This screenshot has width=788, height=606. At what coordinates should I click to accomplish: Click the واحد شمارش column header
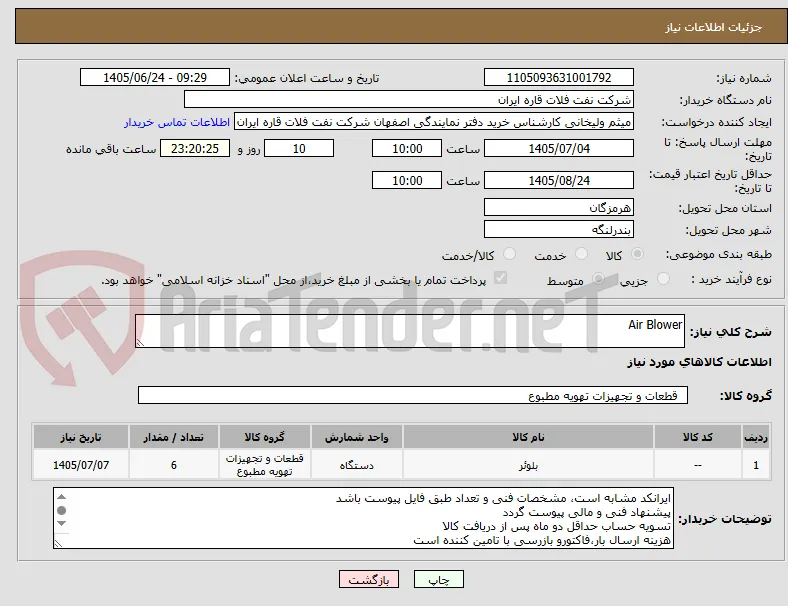(x=356, y=437)
